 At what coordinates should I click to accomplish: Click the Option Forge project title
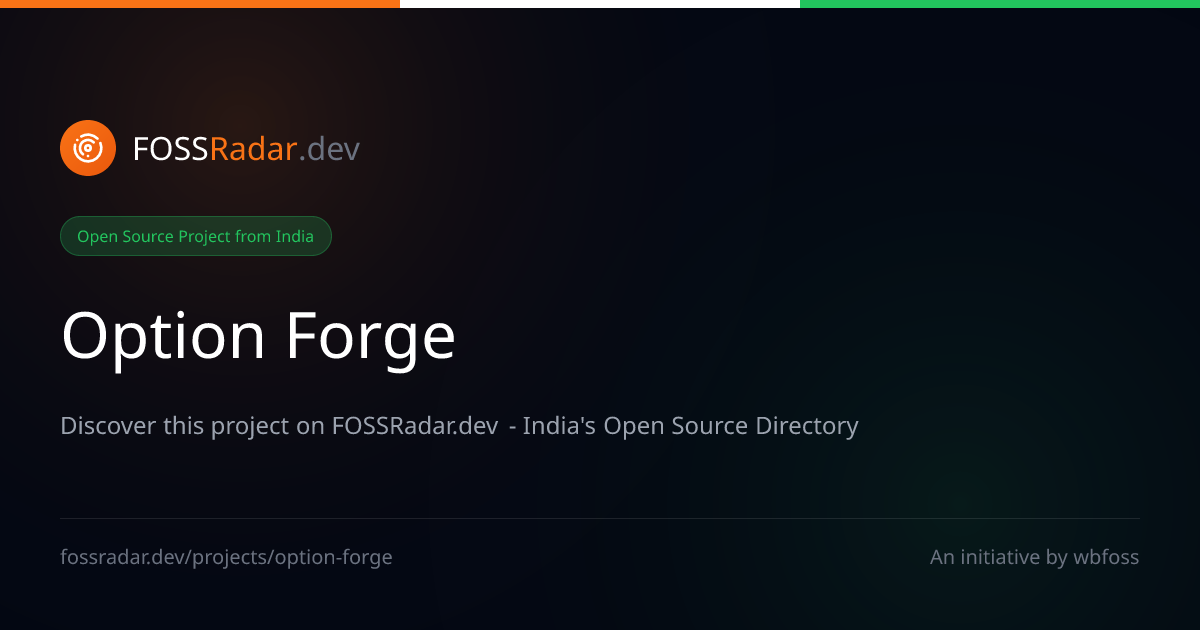click(258, 336)
